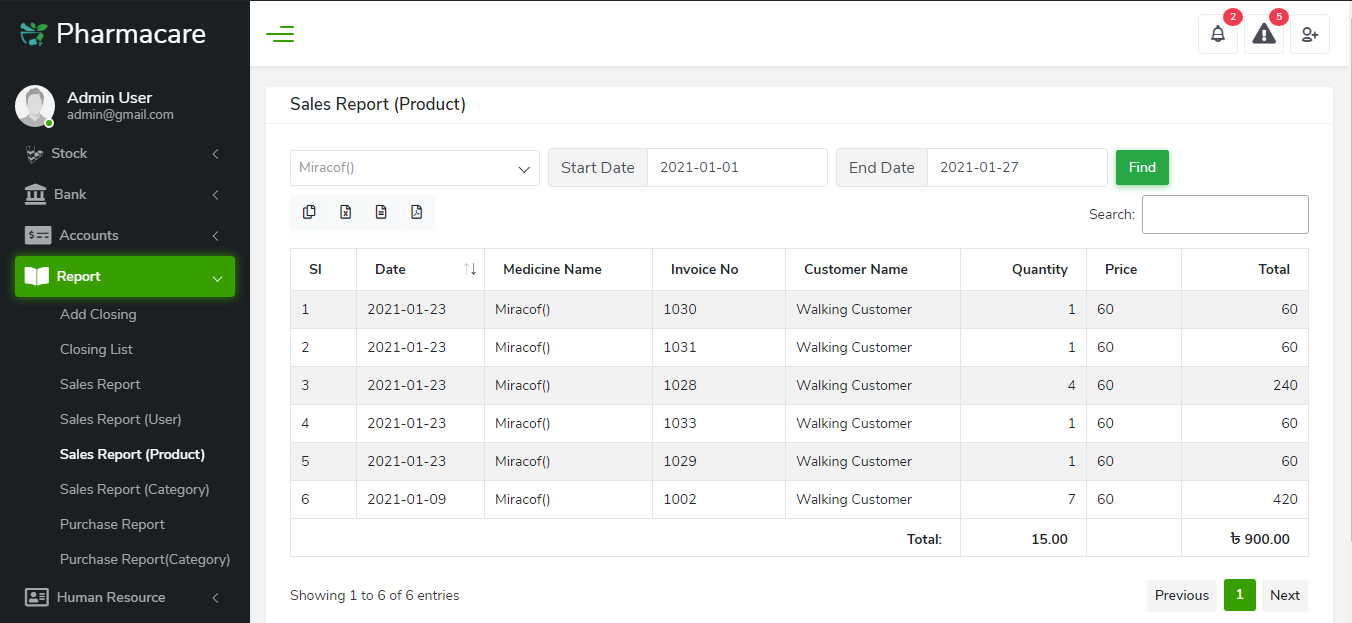Open the notifications bell icon
Screen dimensions: 1352x623
click(1218, 33)
